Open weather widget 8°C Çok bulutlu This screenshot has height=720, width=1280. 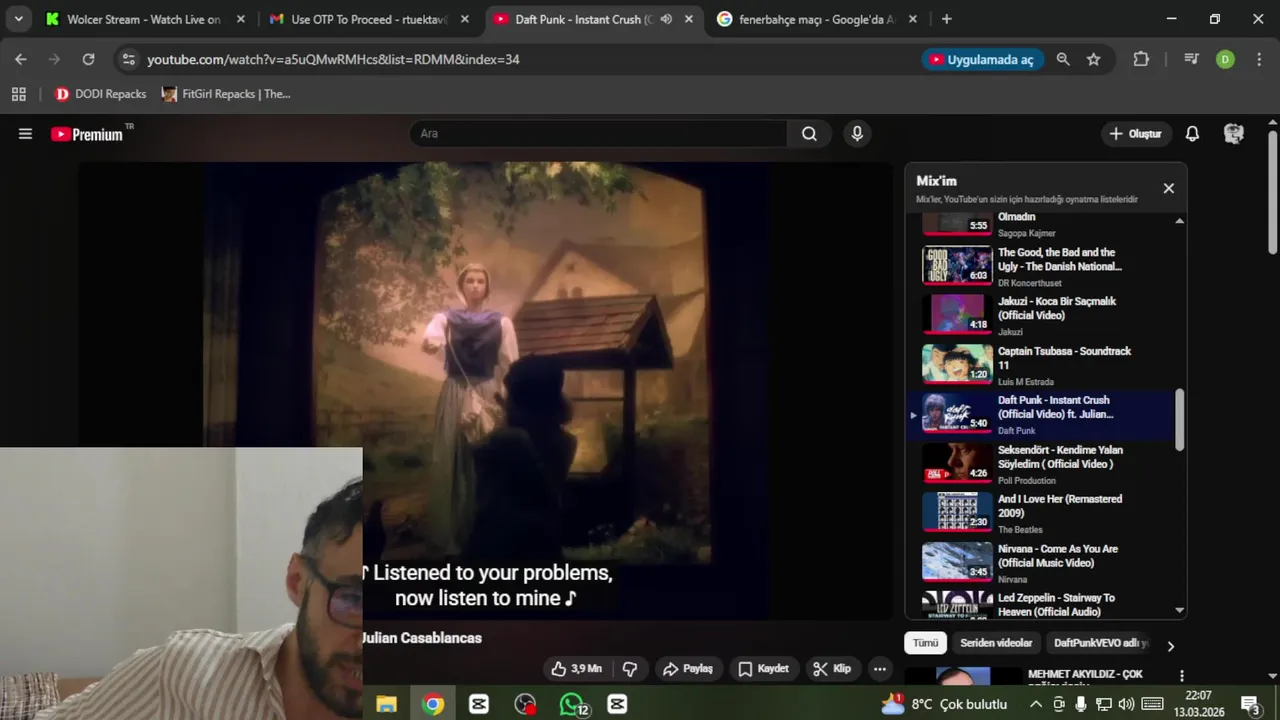[x=944, y=704]
